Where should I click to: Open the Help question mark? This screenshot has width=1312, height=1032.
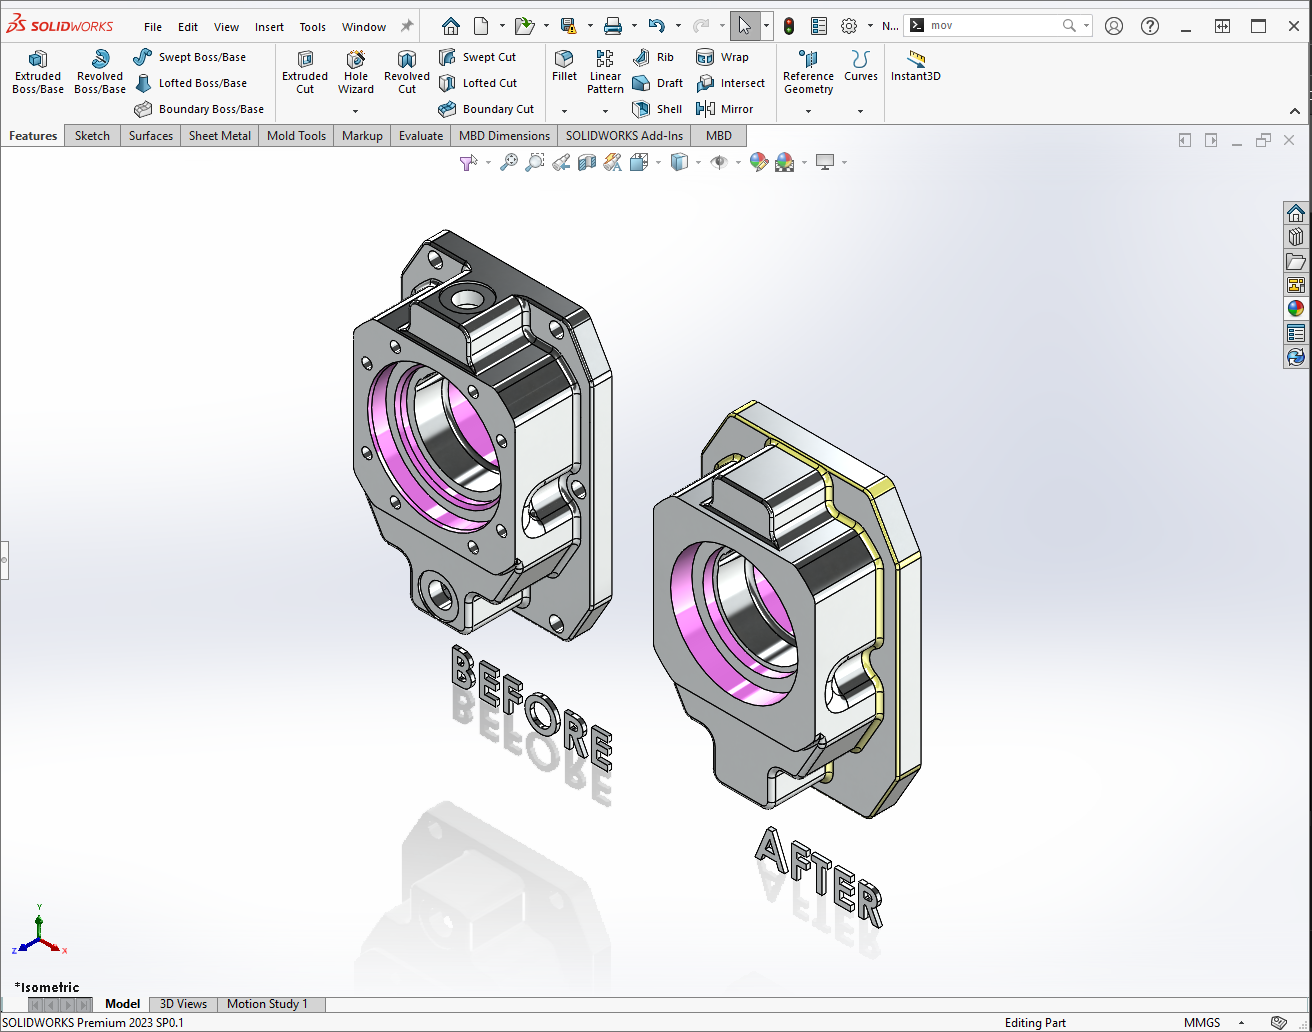[x=1151, y=26]
